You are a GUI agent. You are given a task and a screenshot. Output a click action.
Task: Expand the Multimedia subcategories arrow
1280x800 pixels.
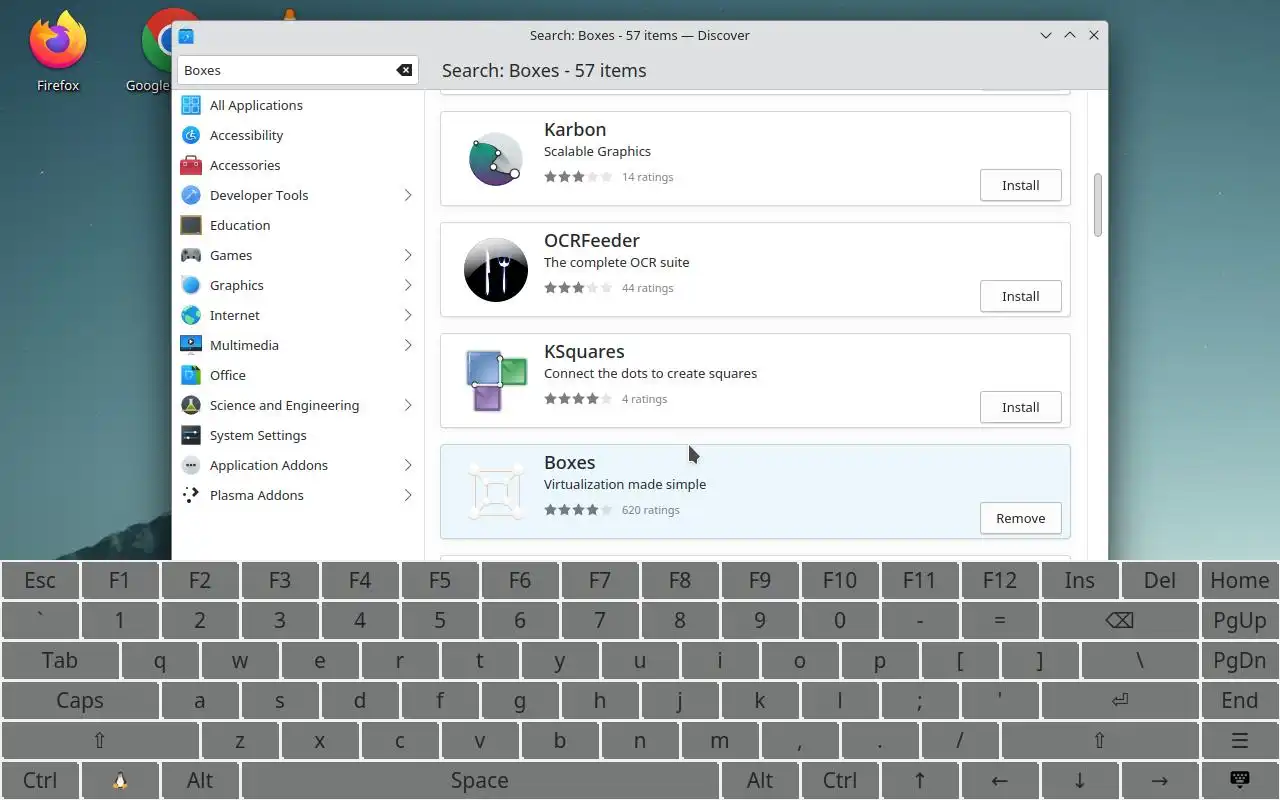[x=408, y=345]
